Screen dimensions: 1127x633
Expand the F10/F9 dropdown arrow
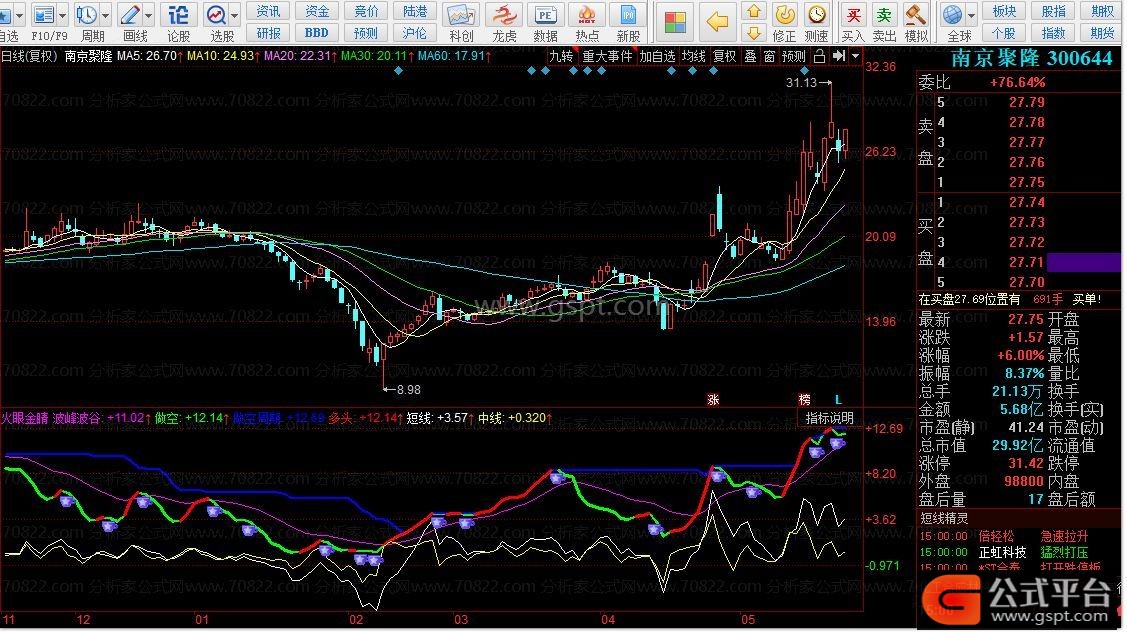tap(63, 14)
